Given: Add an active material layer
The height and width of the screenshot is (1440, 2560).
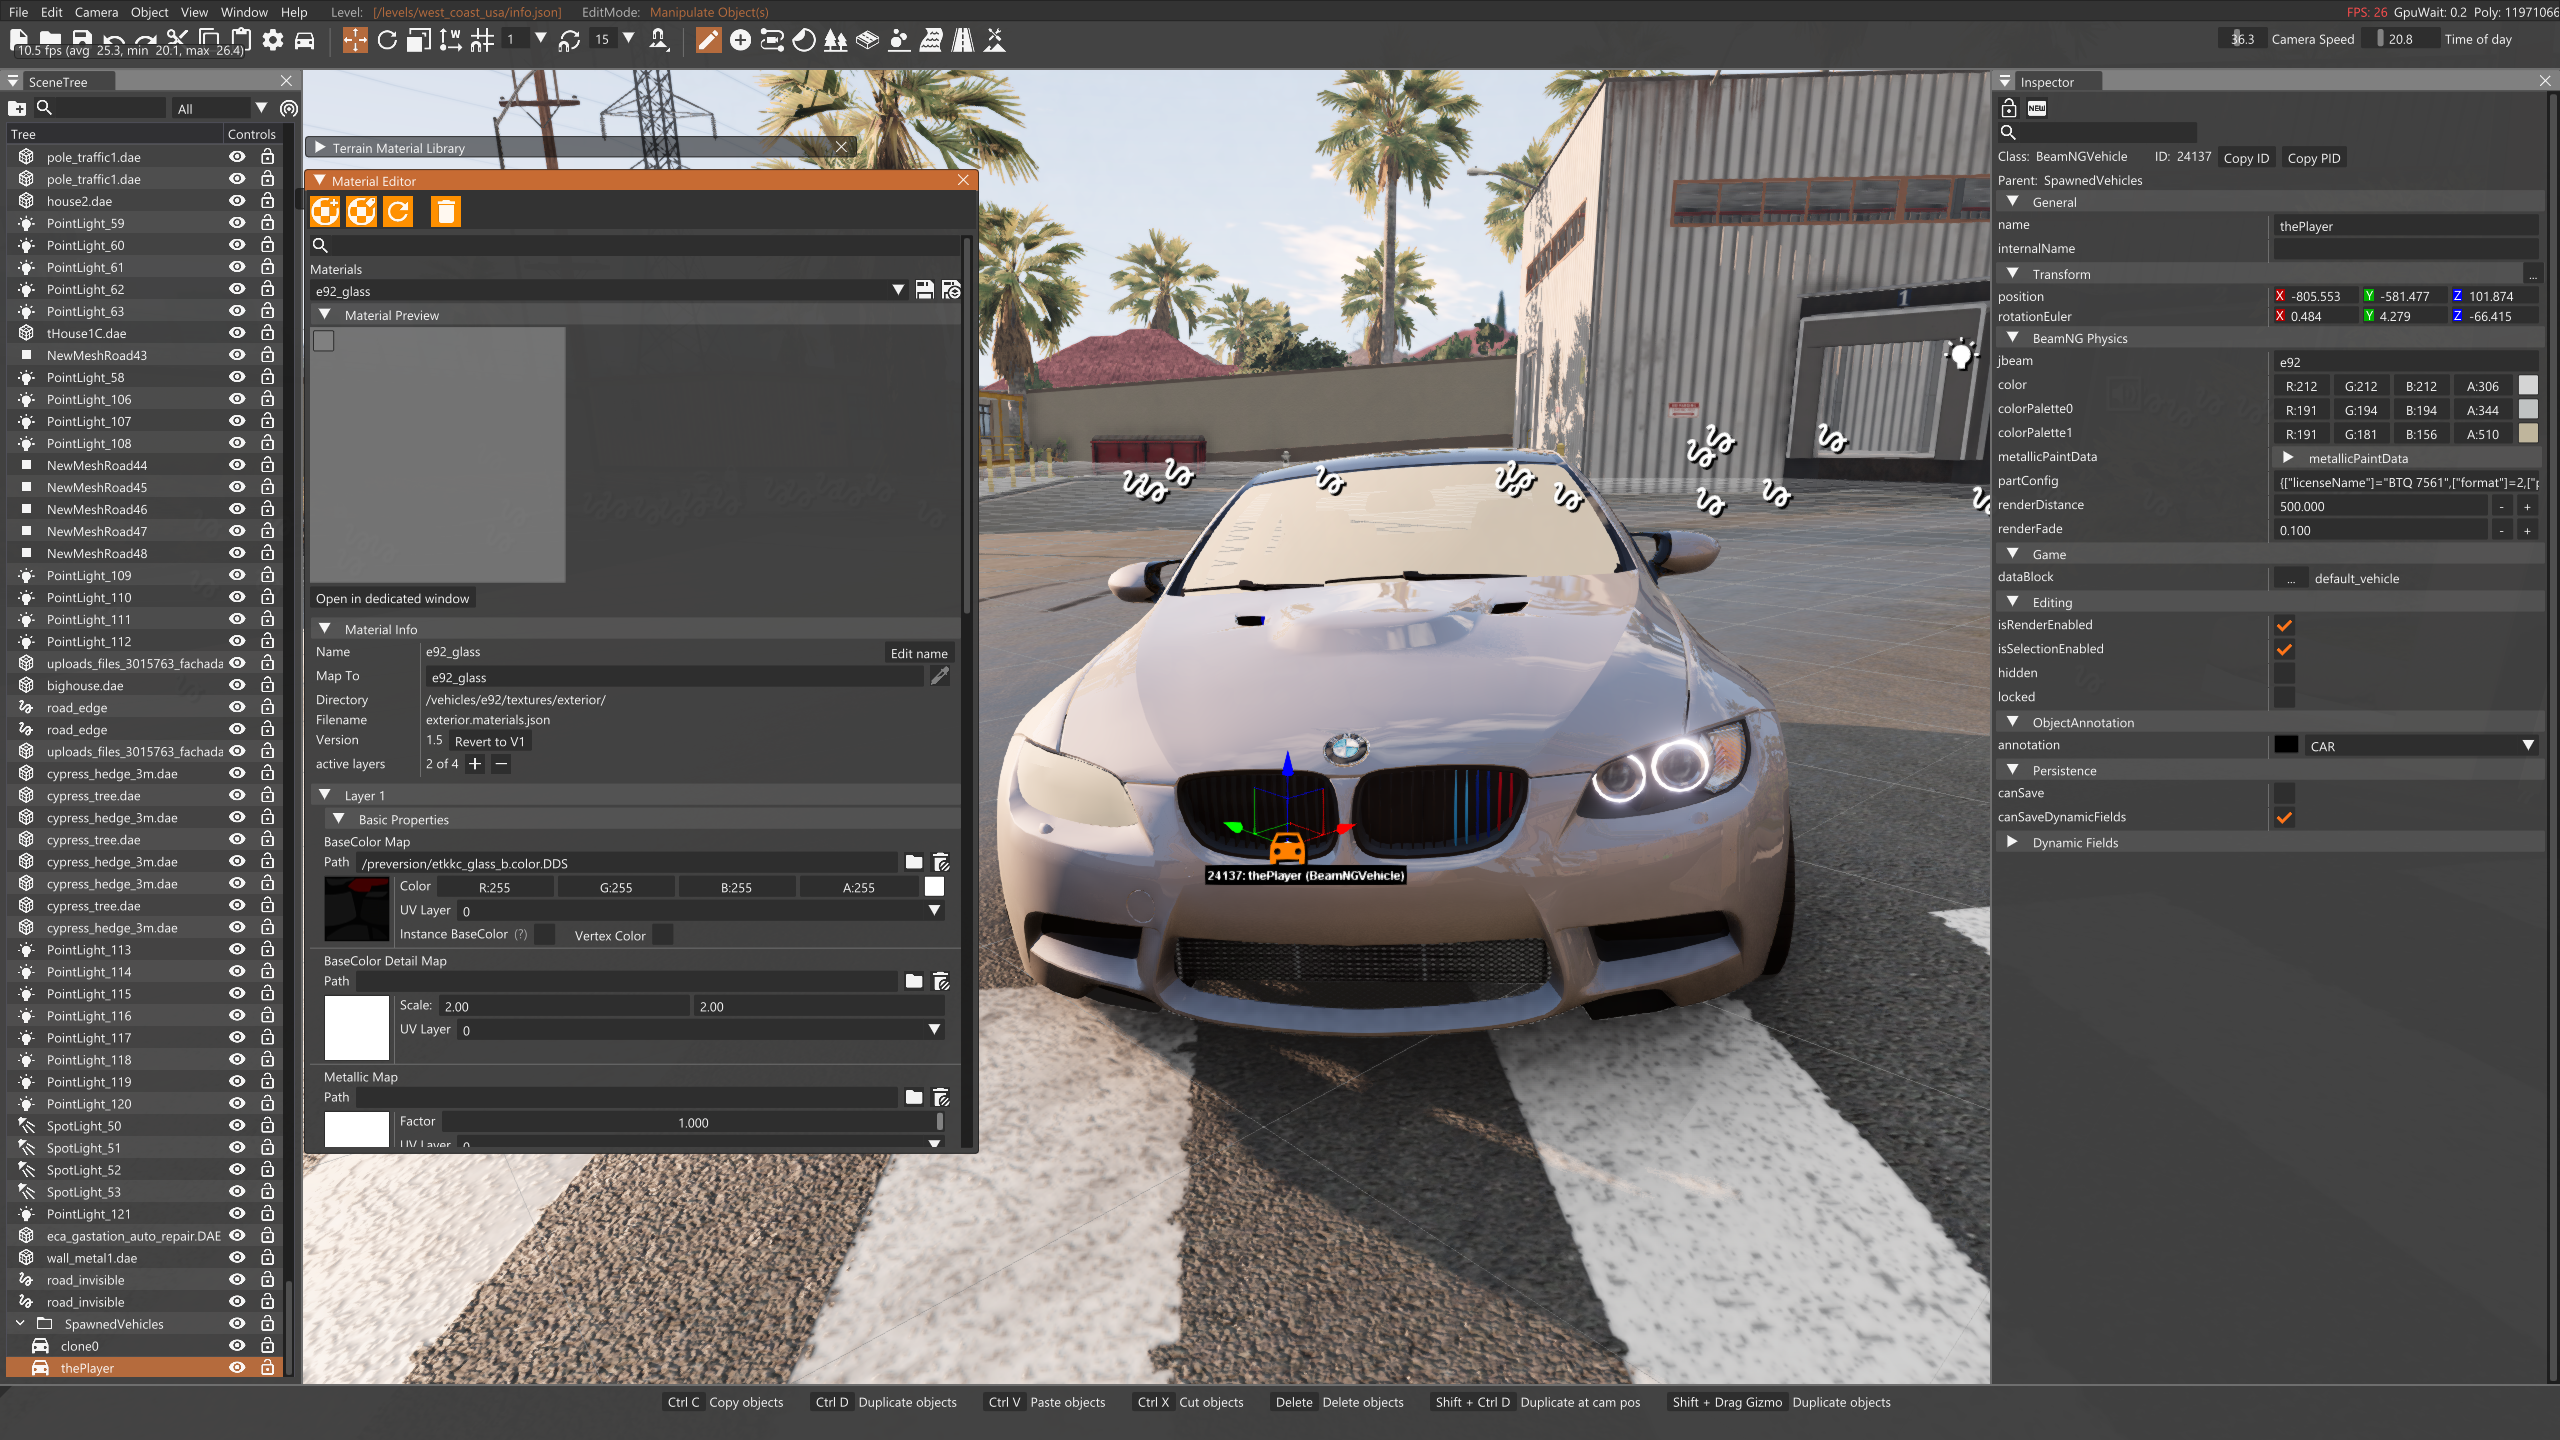Looking at the screenshot, I should pyautogui.click(x=475, y=764).
